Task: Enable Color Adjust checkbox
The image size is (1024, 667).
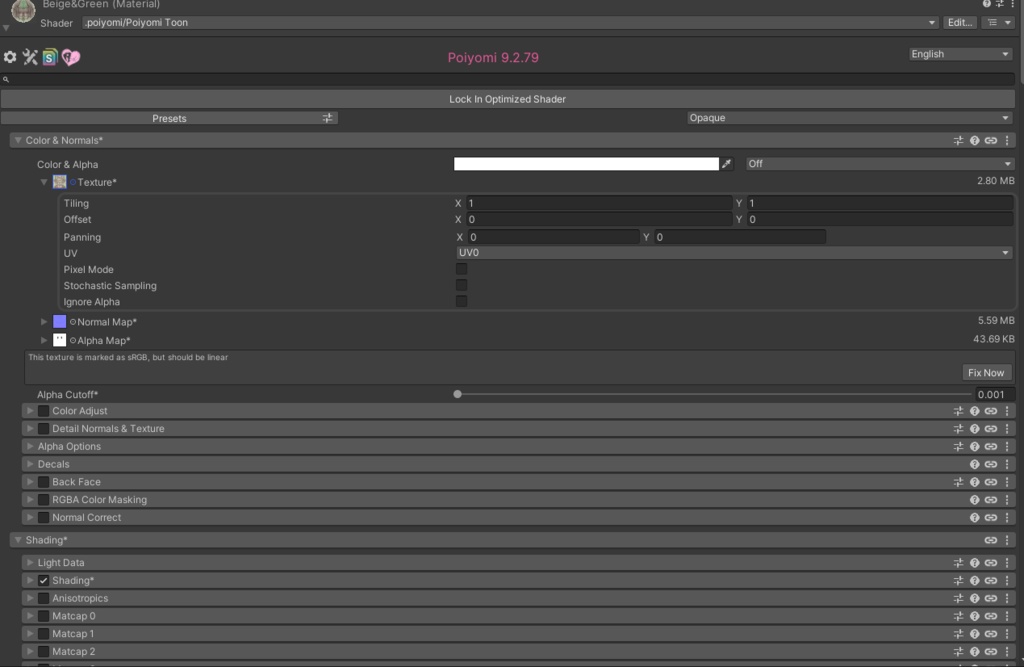Action: 43,411
